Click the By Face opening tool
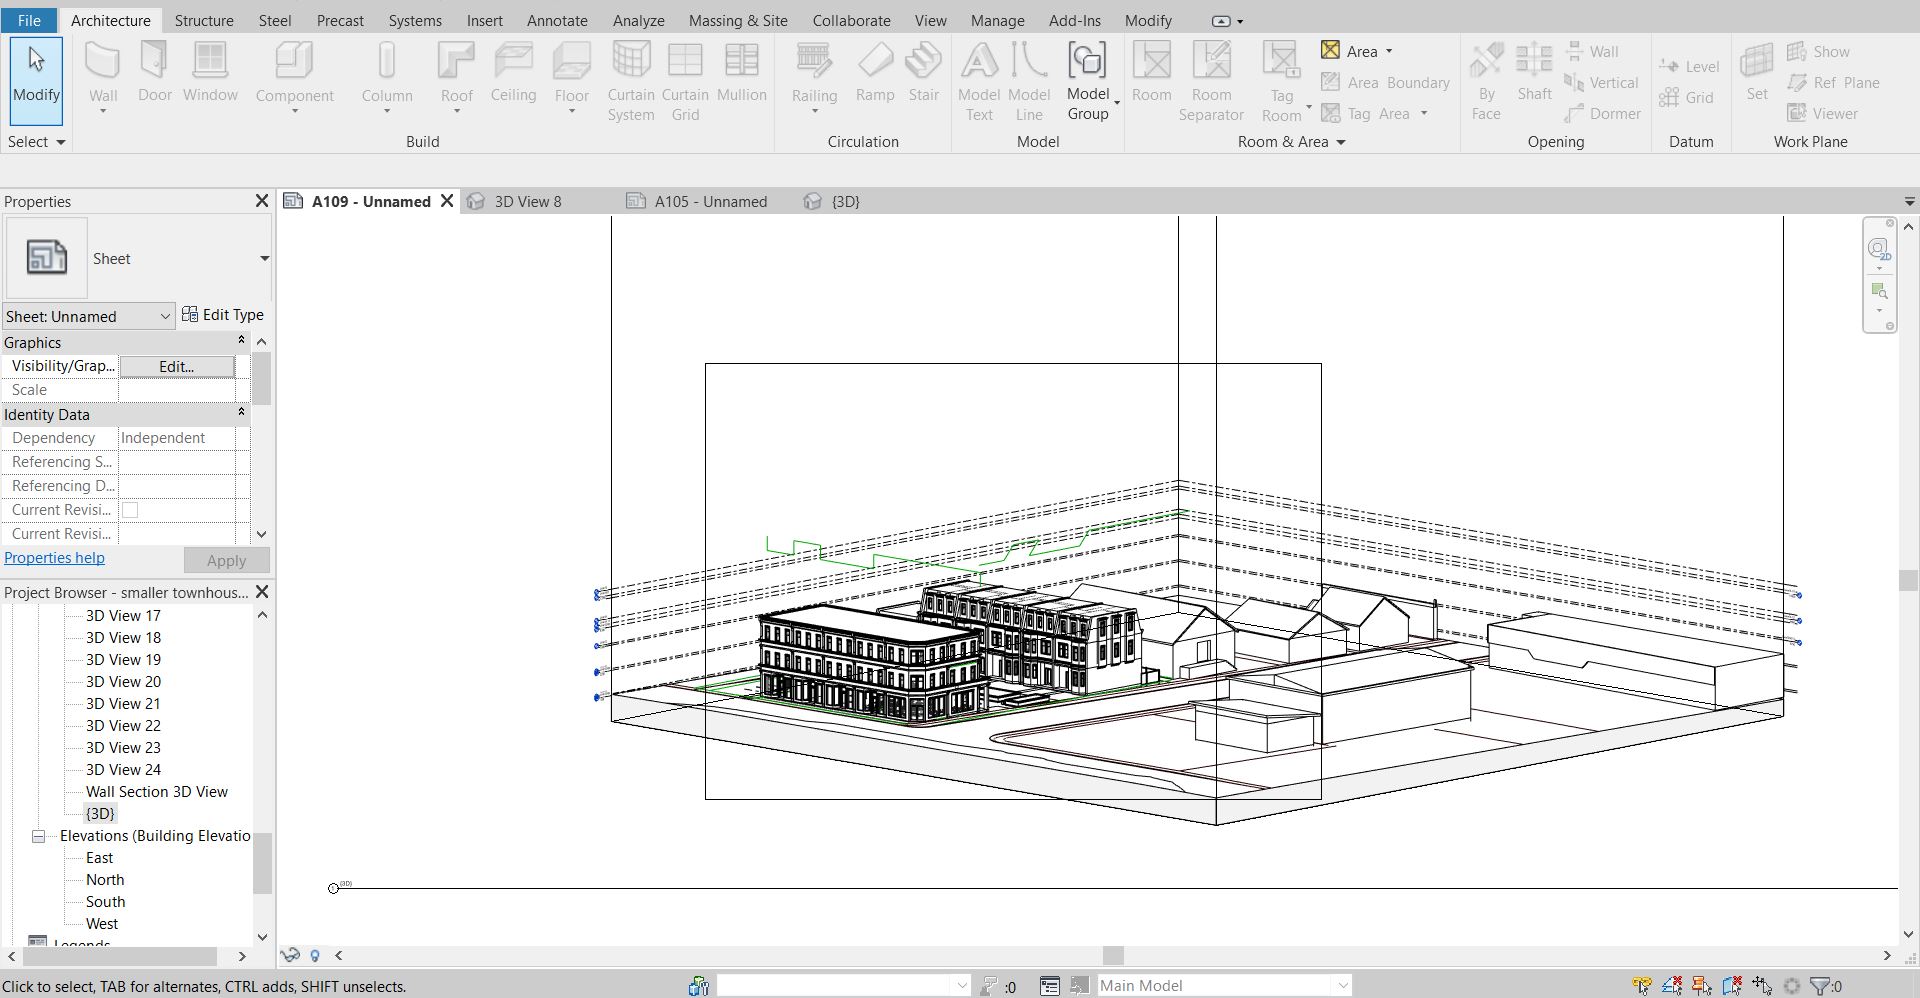The image size is (1920, 998). click(1486, 82)
